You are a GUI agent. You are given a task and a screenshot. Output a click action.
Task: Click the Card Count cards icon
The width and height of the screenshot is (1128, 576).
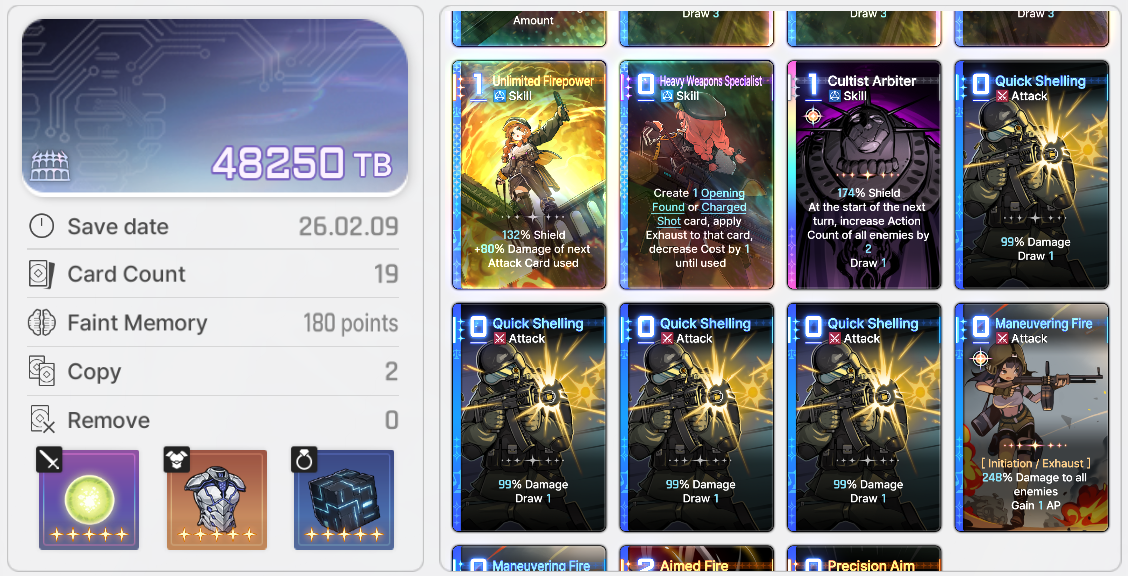(42, 274)
